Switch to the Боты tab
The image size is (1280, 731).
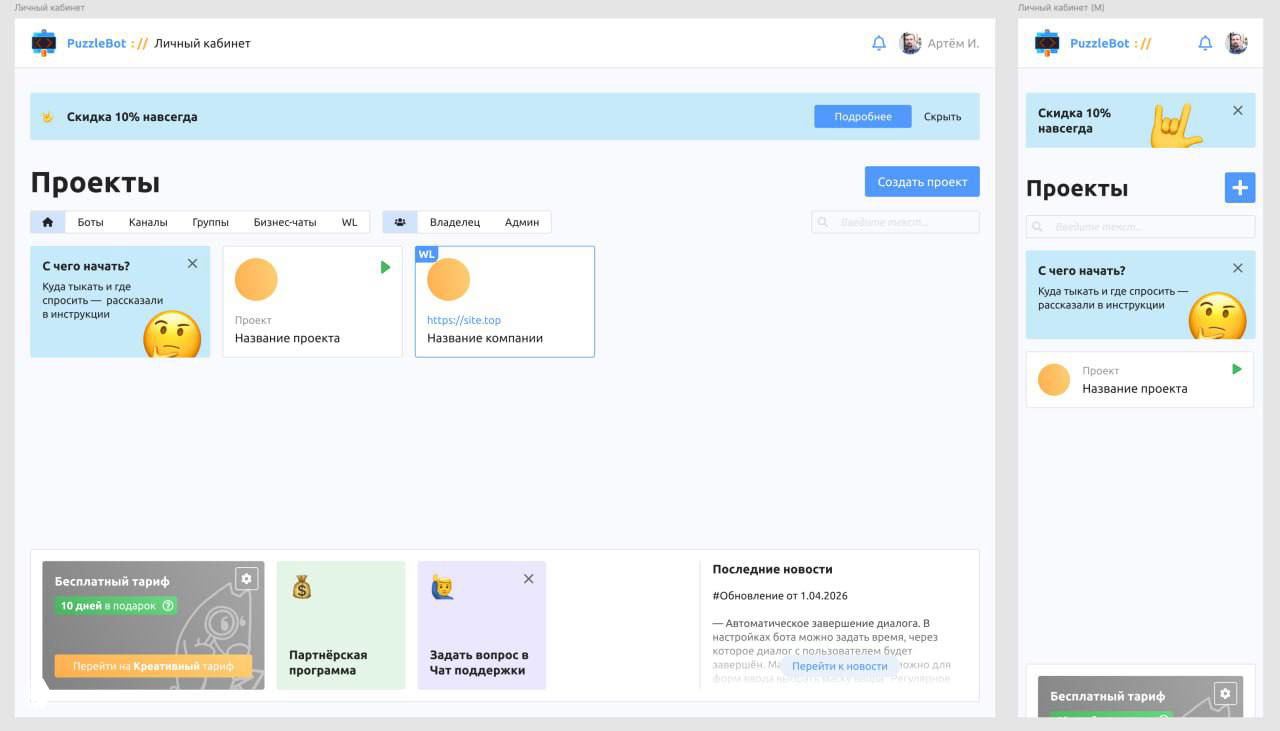pyautogui.click(x=91, y=222)
